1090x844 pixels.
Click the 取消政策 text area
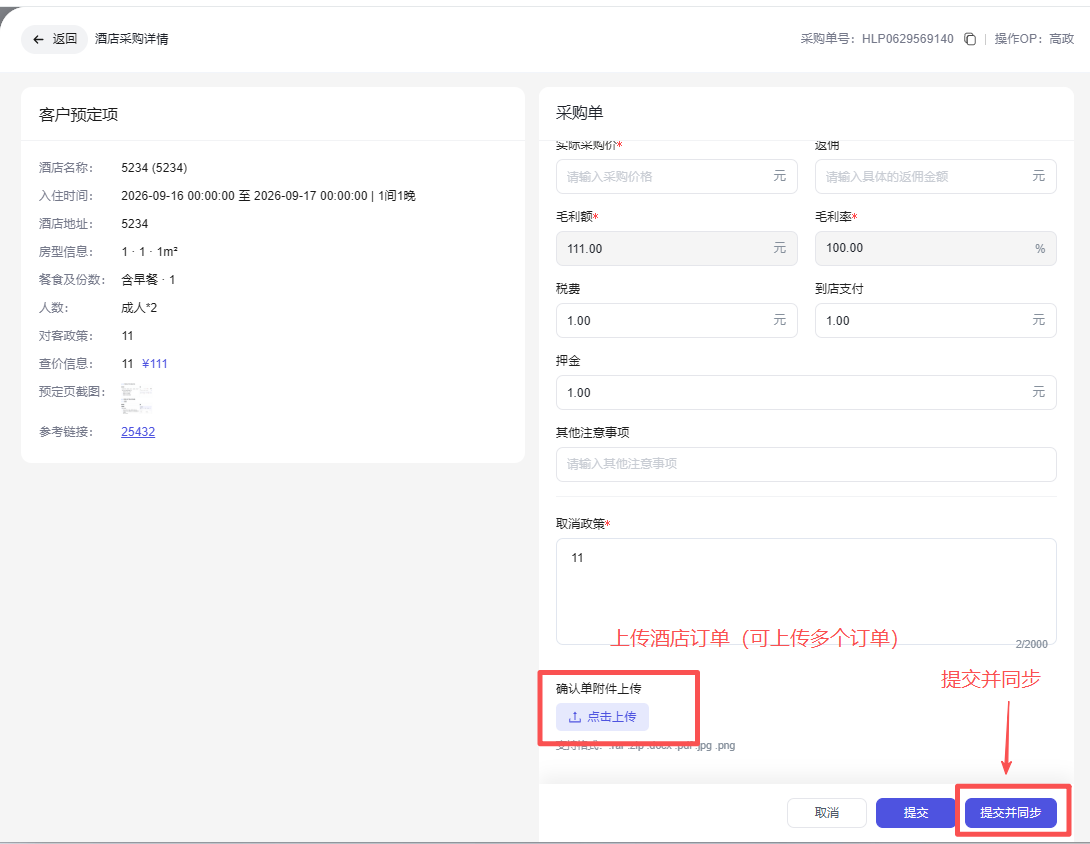pos(806,592)
